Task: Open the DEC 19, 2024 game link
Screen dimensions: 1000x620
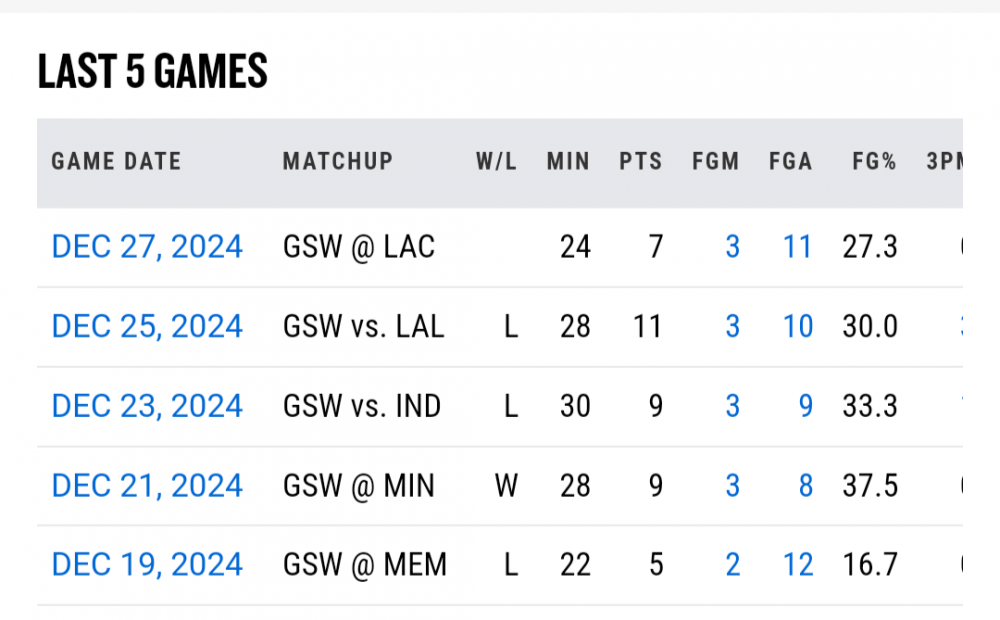Action: (147, 566)
